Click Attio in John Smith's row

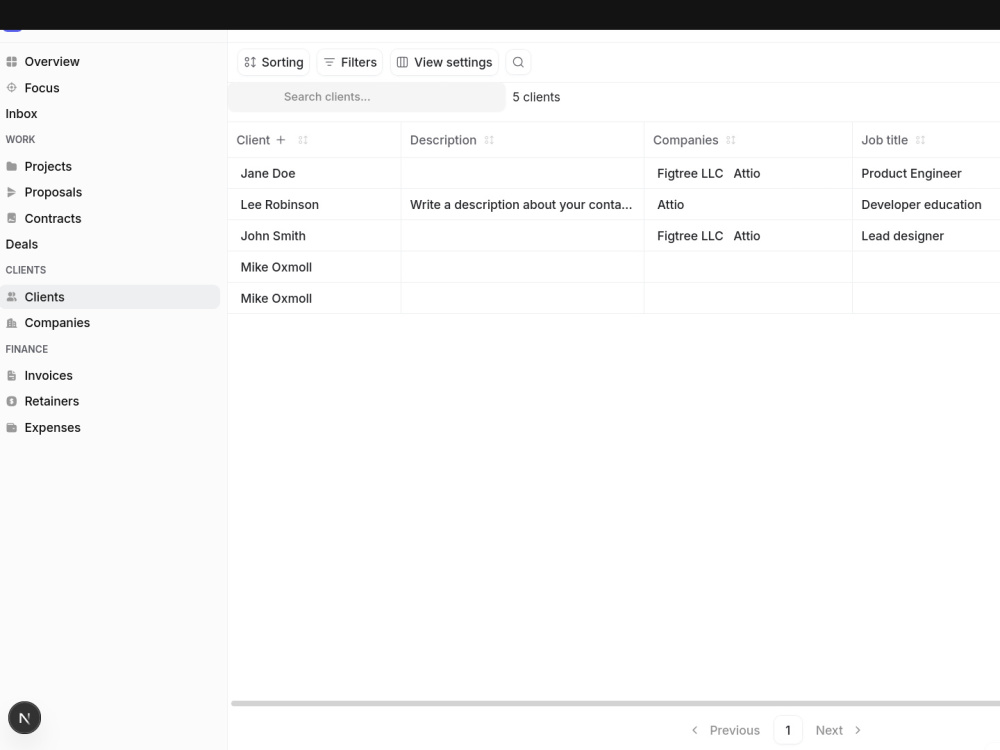pos(747,236)
